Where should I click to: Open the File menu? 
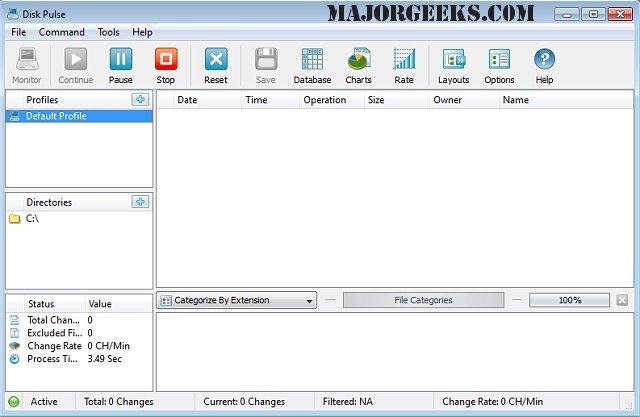[x=19, y=32]
